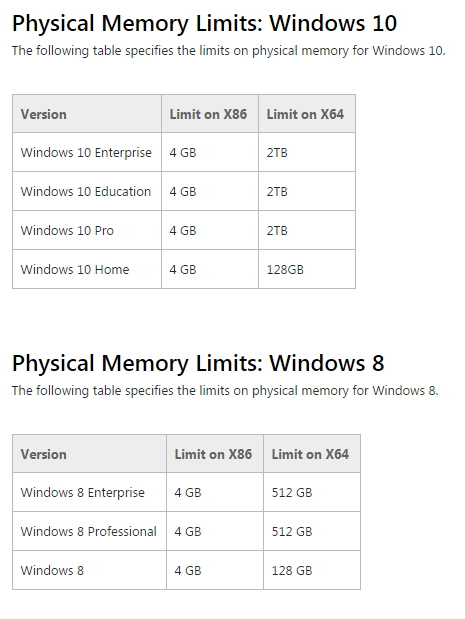This screenshot has width=465, height=619.
Task: Select the Windows 10 Education cell
Action: (87, 191)
